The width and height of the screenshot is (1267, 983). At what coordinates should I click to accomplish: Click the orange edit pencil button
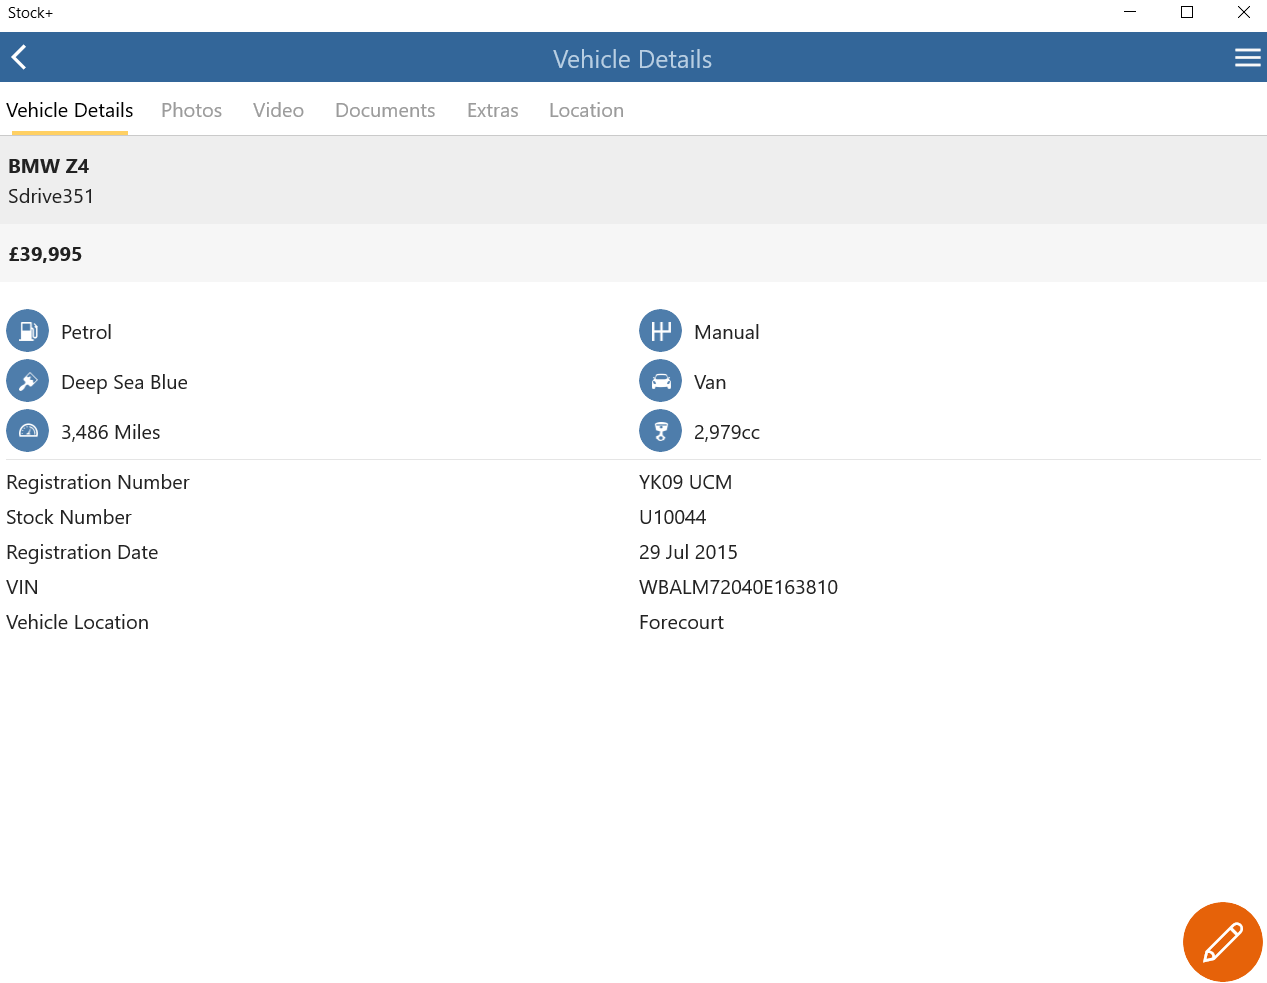[1222, 942]
